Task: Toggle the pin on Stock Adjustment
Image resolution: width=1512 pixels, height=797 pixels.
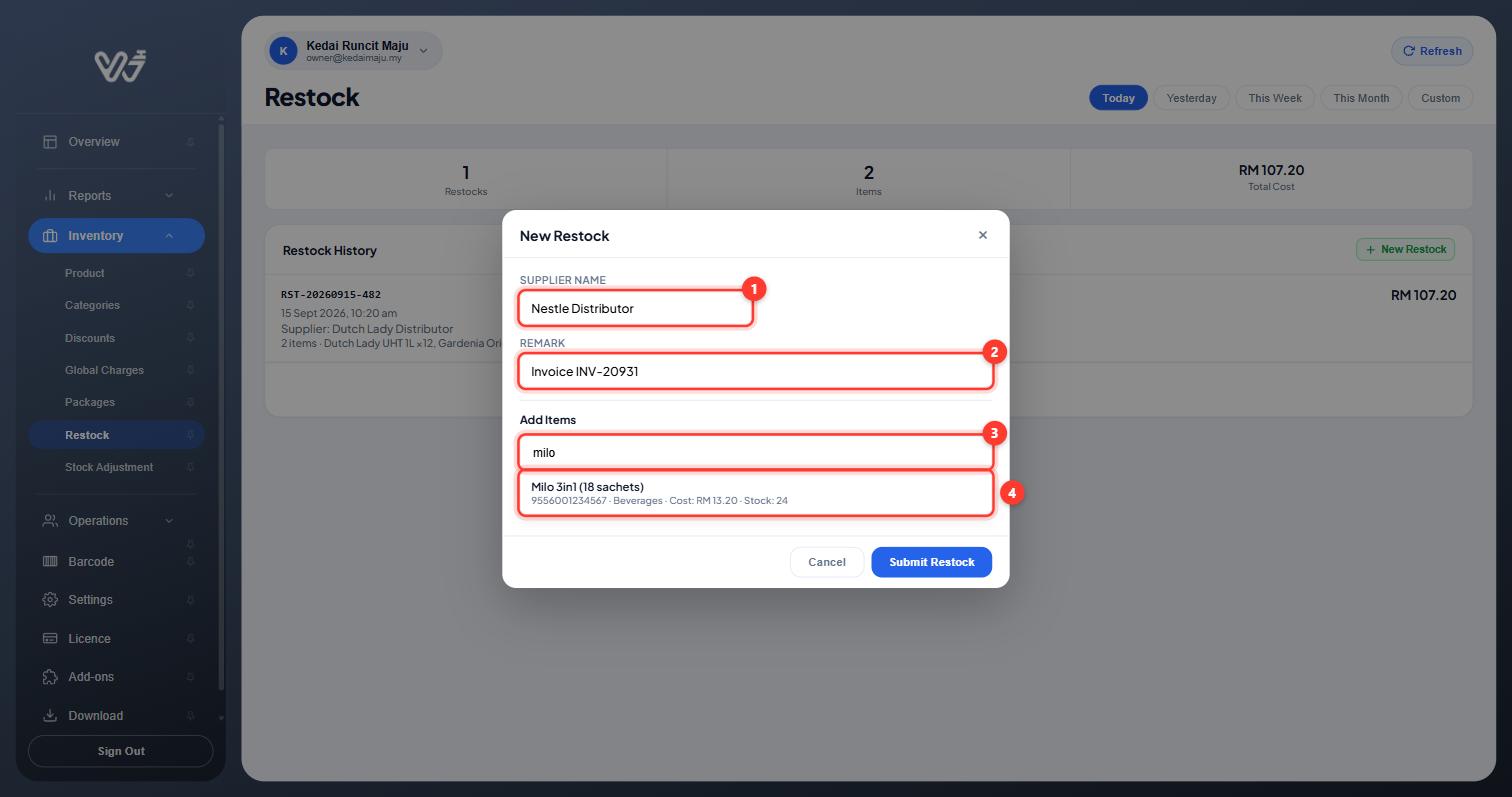Action: tap(190, 467)
